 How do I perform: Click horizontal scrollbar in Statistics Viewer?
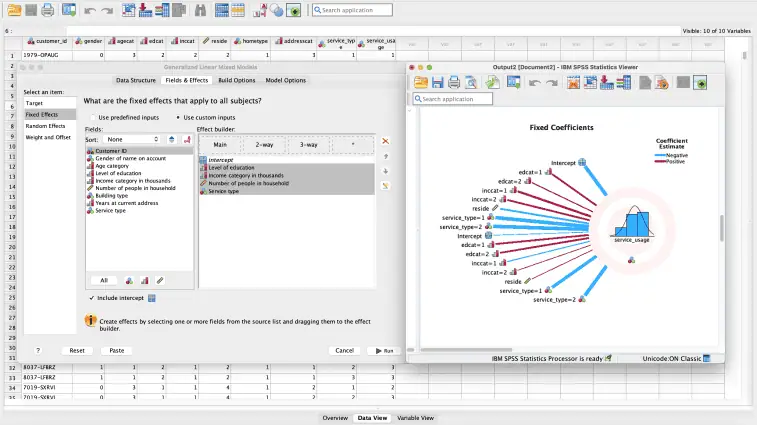(x=466, y=350)
